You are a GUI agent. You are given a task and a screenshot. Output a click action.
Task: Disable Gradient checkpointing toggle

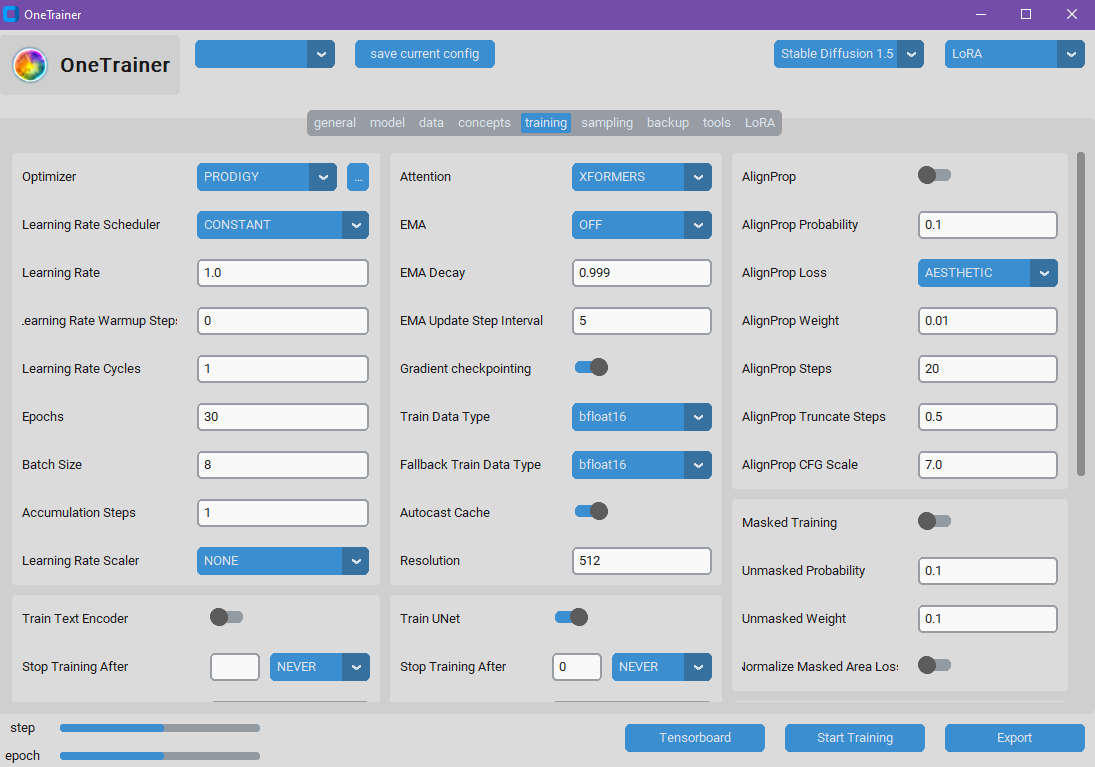click(591, 368)
